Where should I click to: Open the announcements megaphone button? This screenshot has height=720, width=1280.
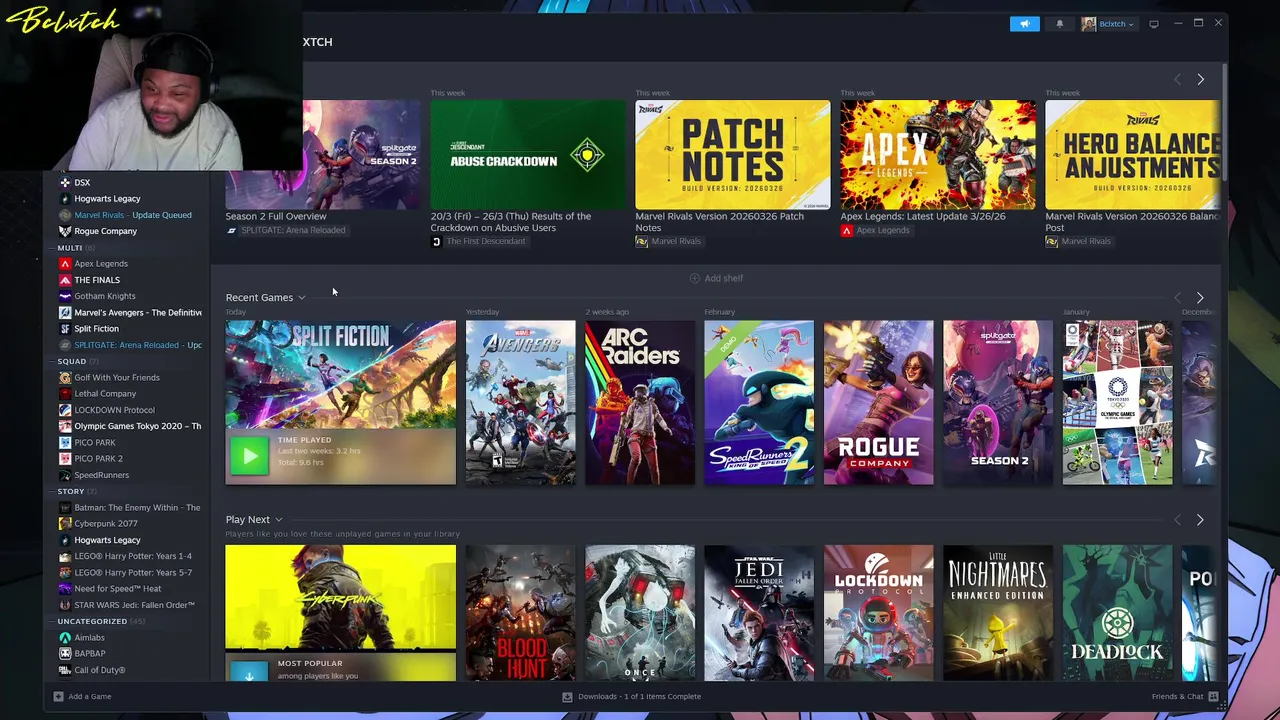[x=1024, y=24]
